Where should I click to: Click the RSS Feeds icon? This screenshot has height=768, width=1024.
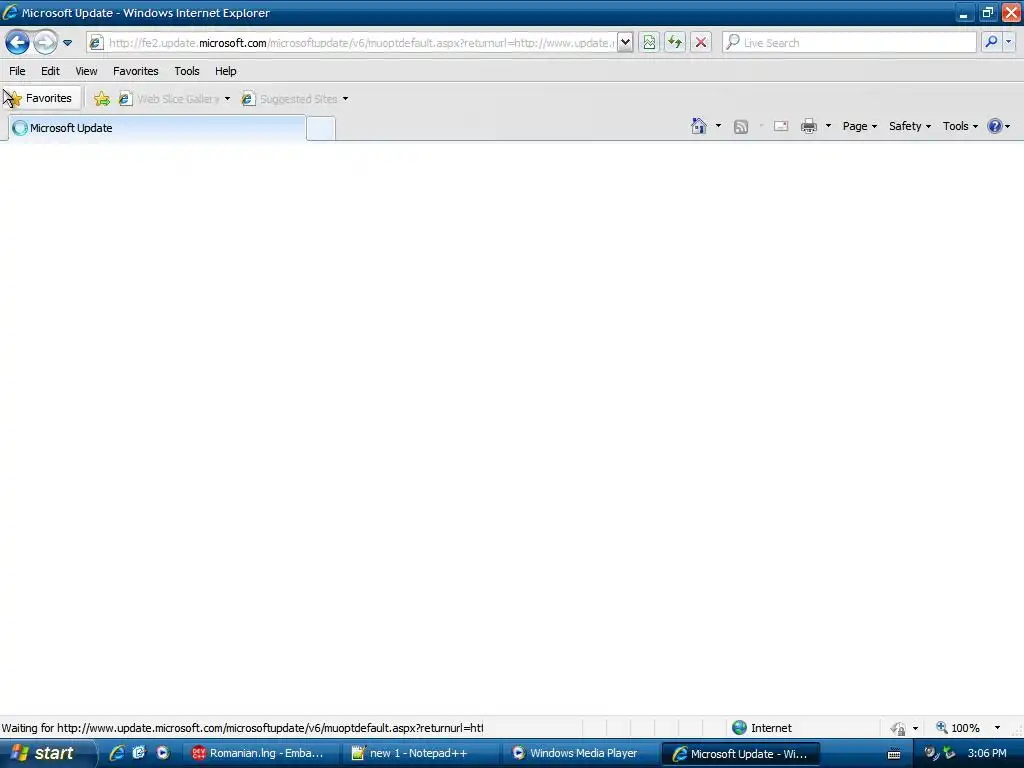pos(741,127)
